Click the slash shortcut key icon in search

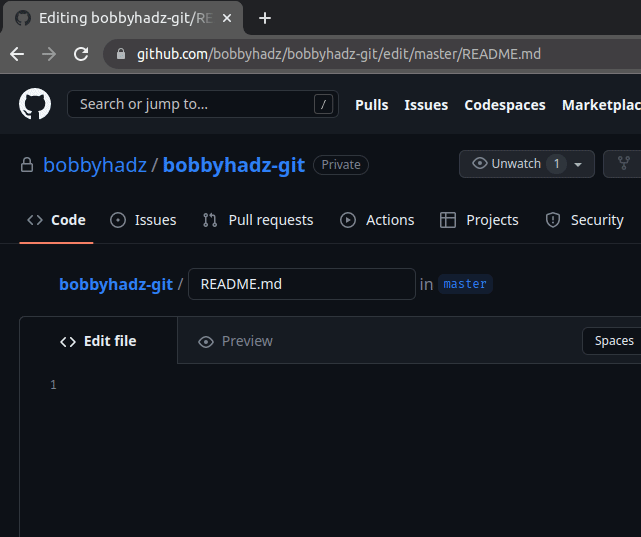323,105
